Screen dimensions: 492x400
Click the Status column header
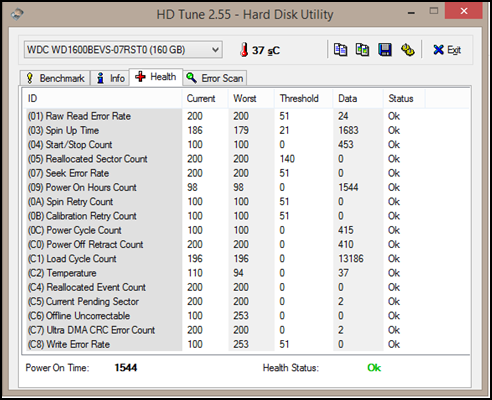click(x=404, y=99)
